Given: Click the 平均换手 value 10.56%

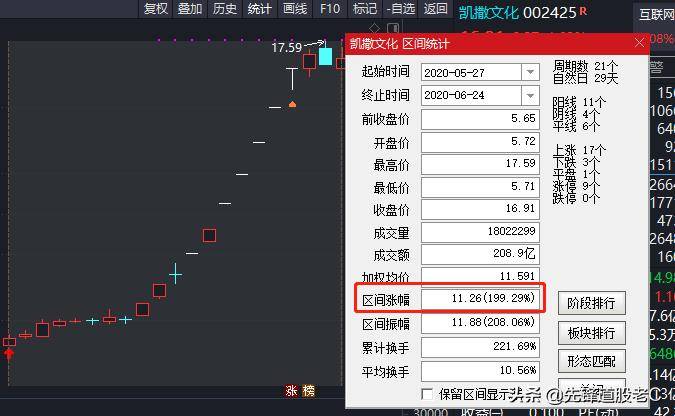Looking at the screenshot, I should pos(480,371).
